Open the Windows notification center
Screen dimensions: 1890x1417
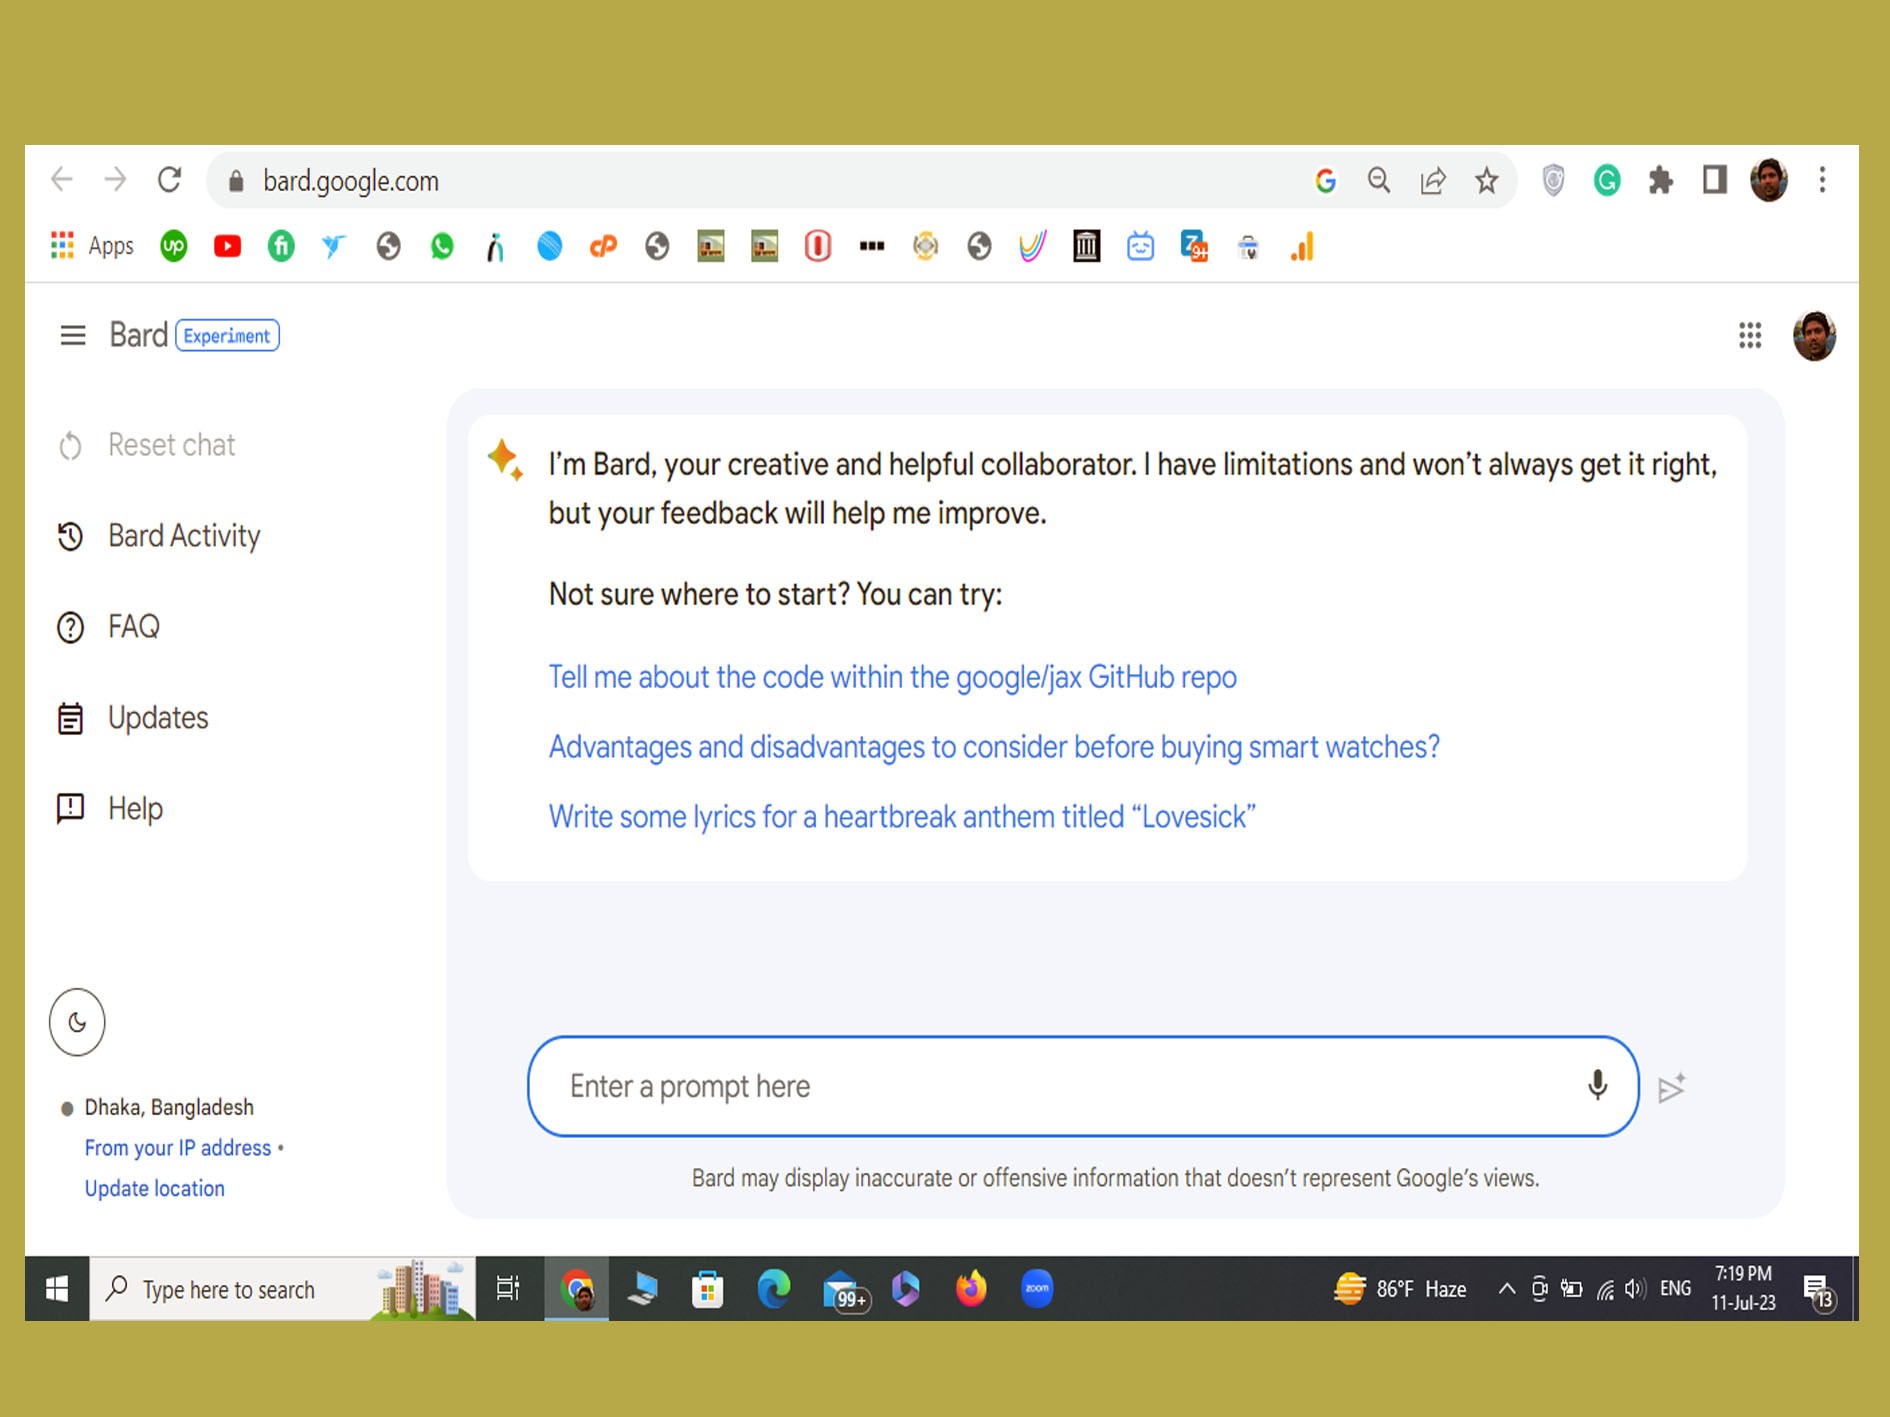coord(1820,1290)
